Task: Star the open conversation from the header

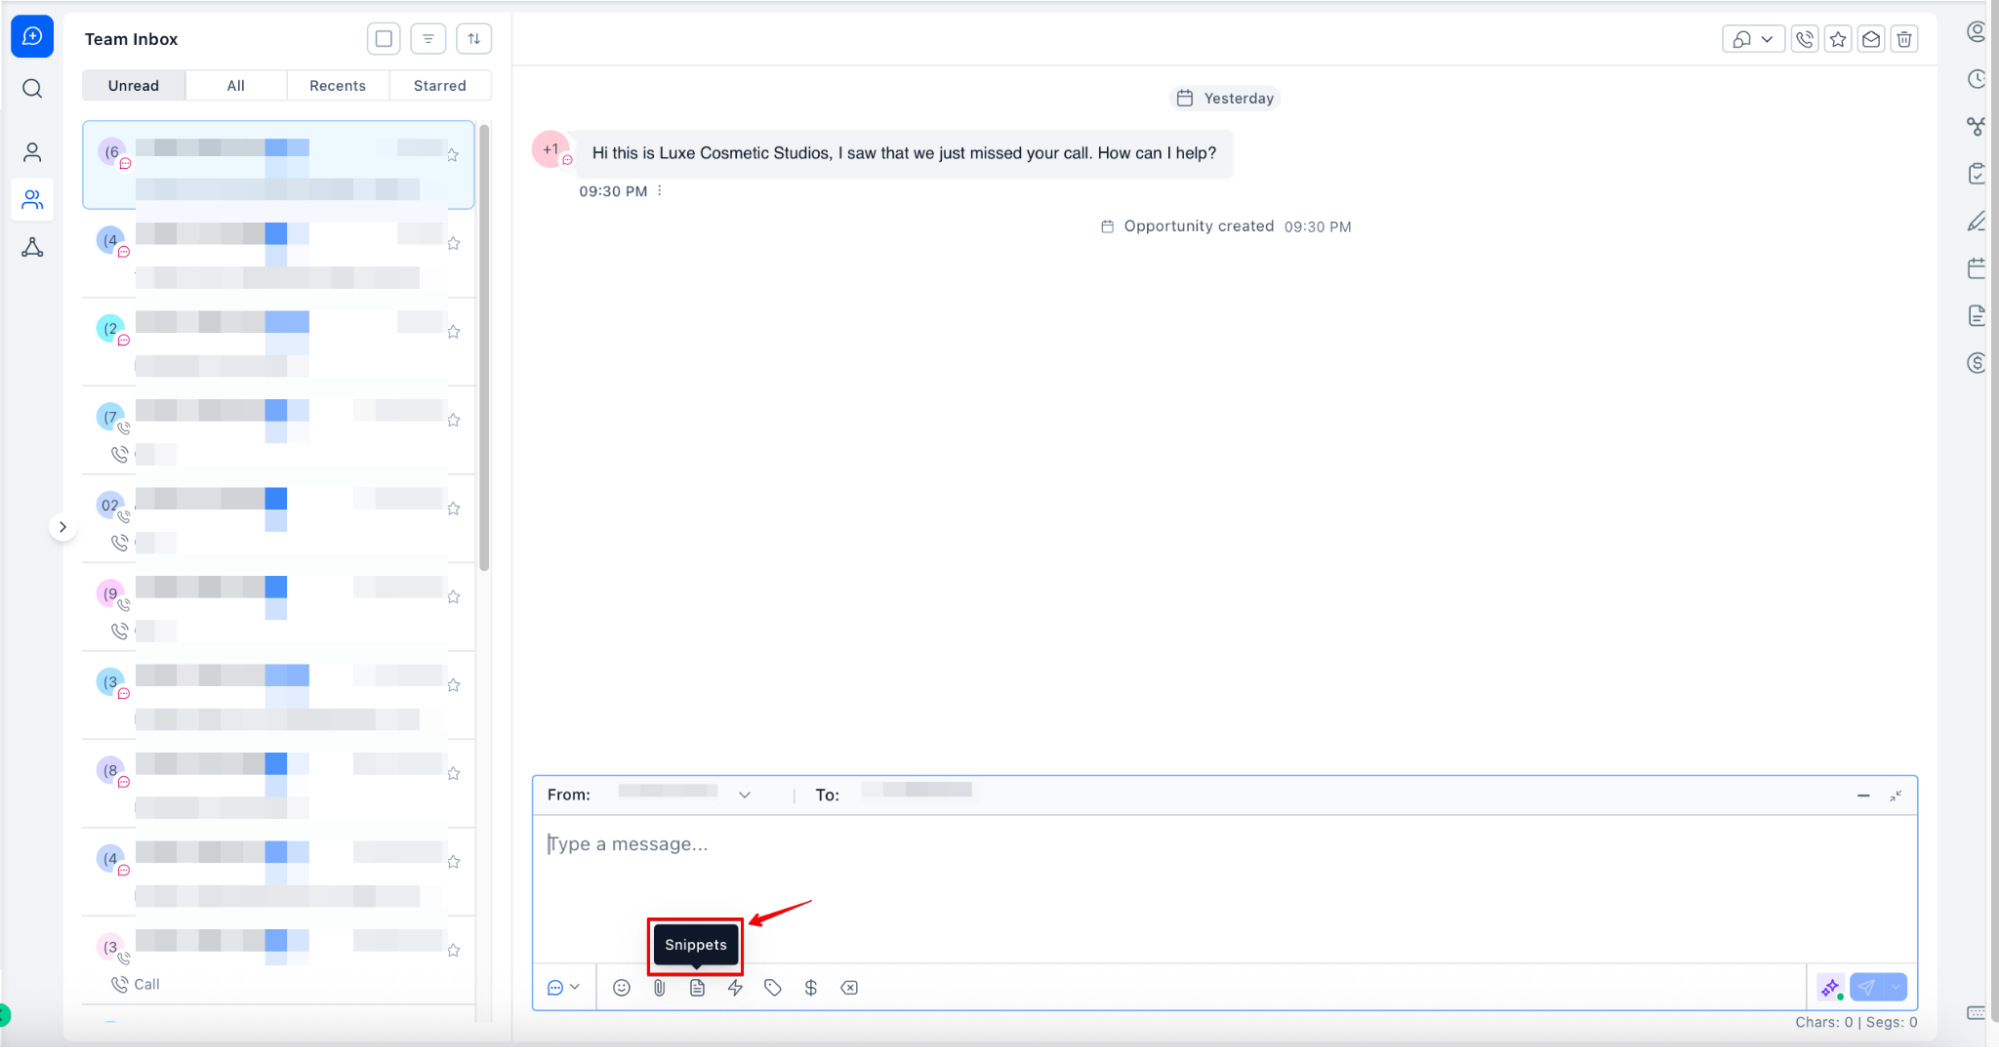Action: coord(1838,39)
